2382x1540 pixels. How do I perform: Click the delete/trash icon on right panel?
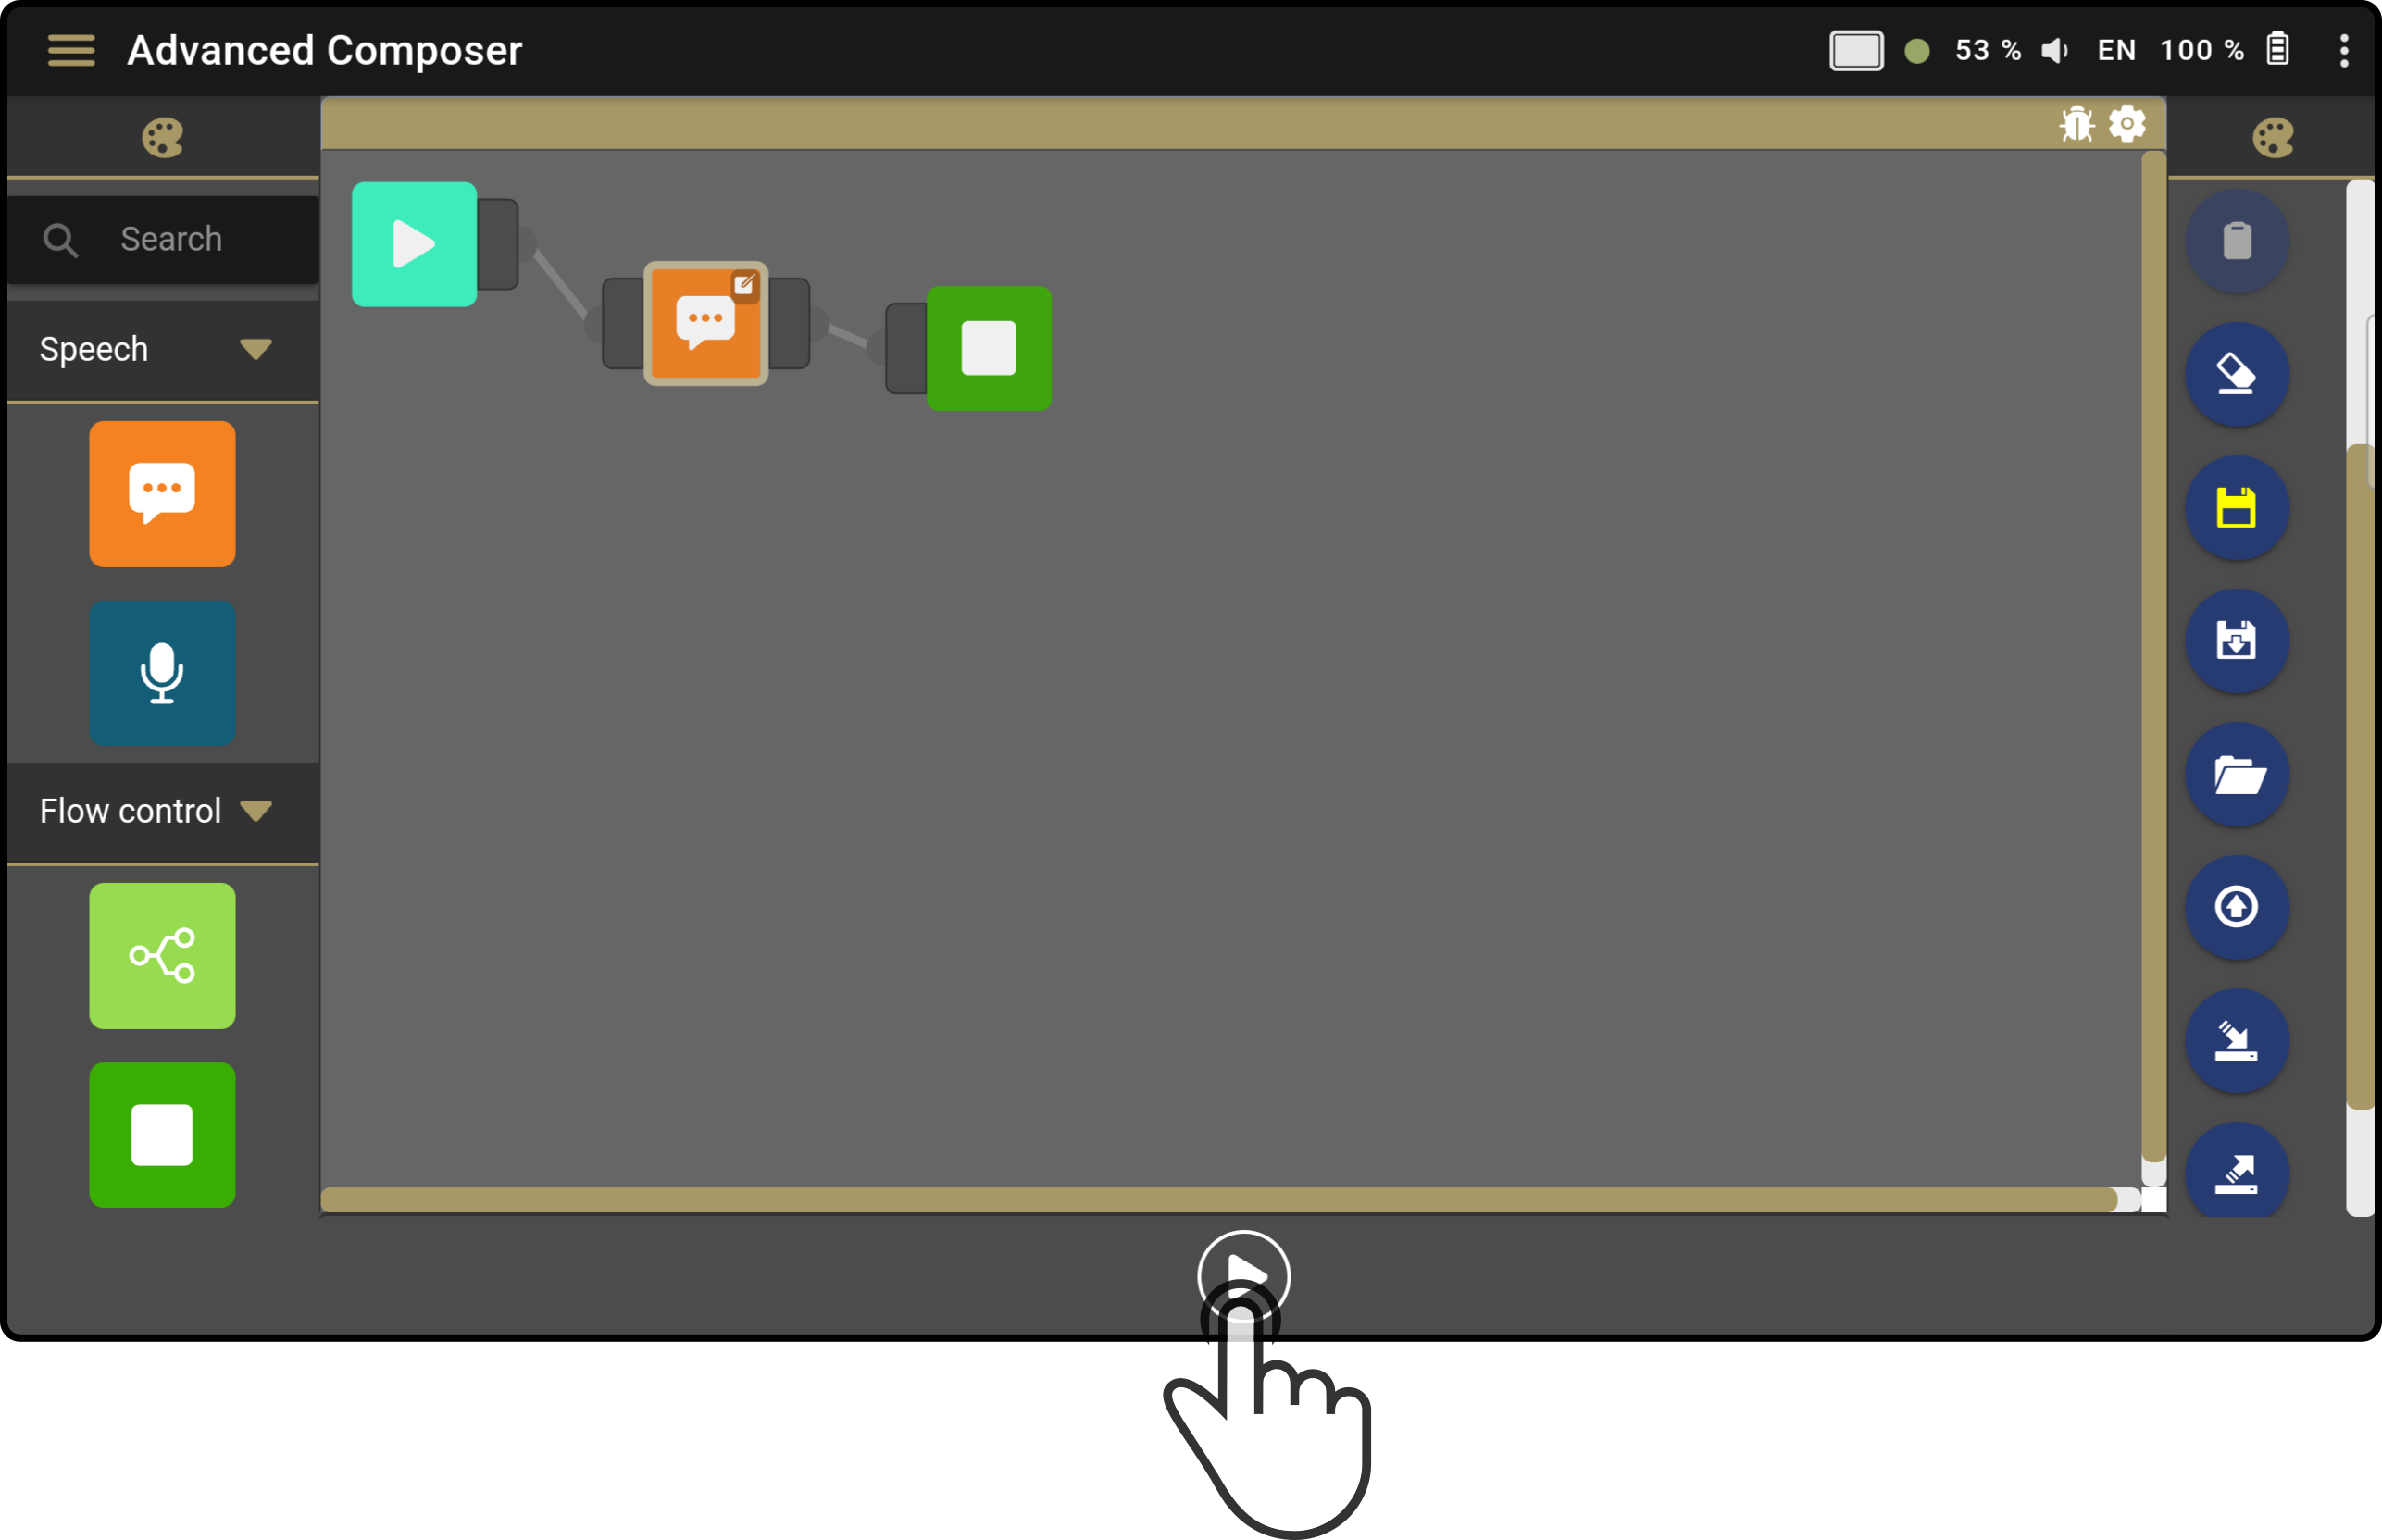2239,242
